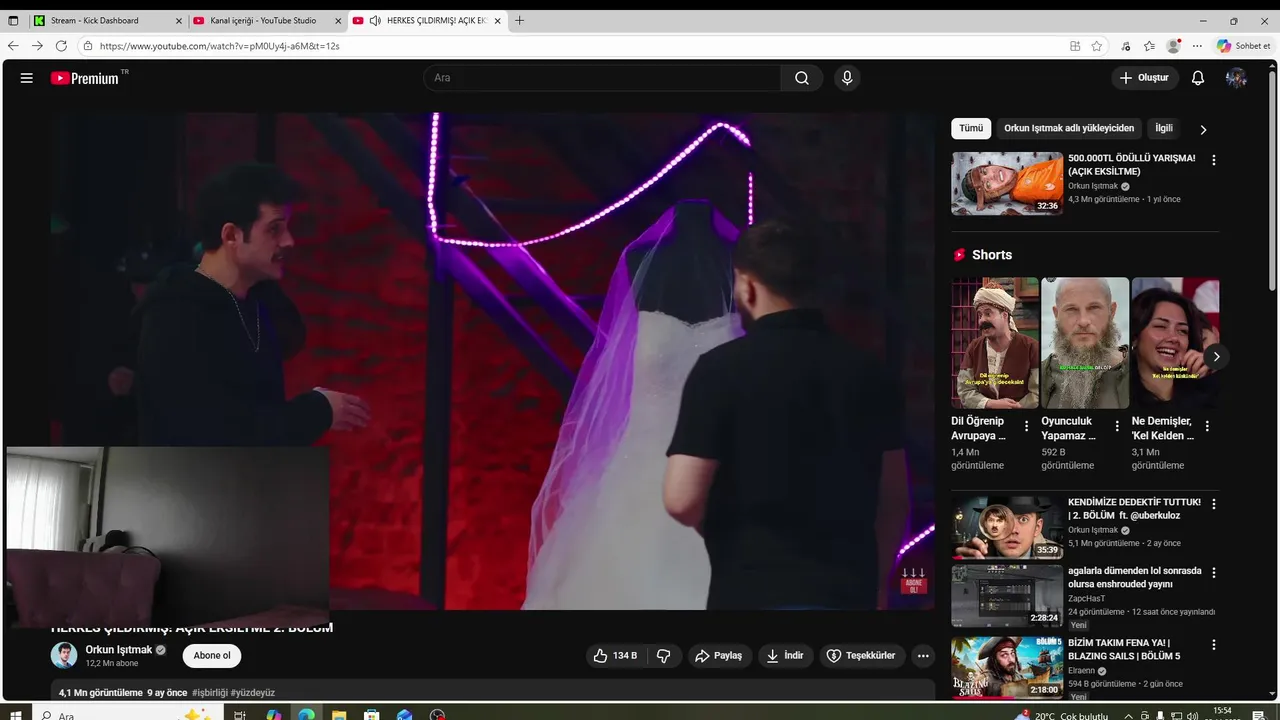Open agalarla dümenden lol stream thumbnail
1280x720 pixels.
coord(1007,596)
